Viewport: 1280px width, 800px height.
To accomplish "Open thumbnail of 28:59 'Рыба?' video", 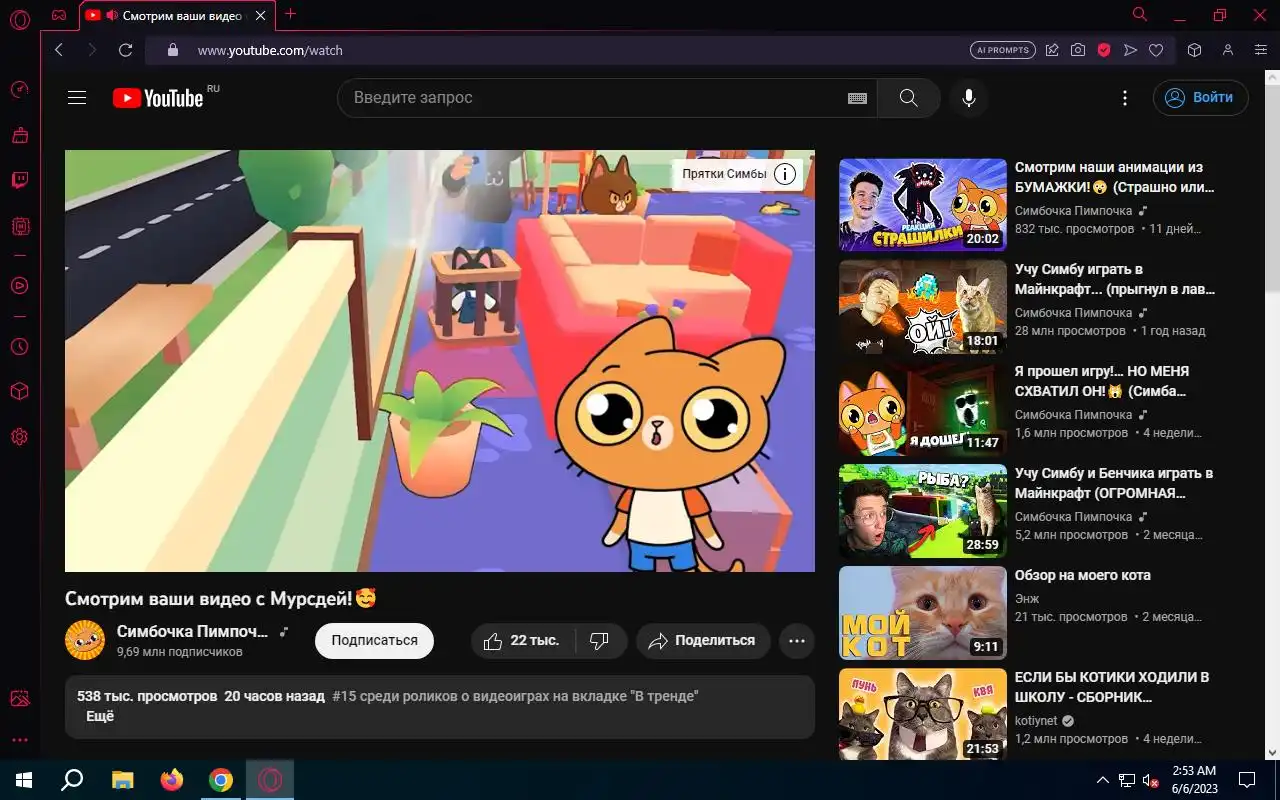I will (923, 510).
